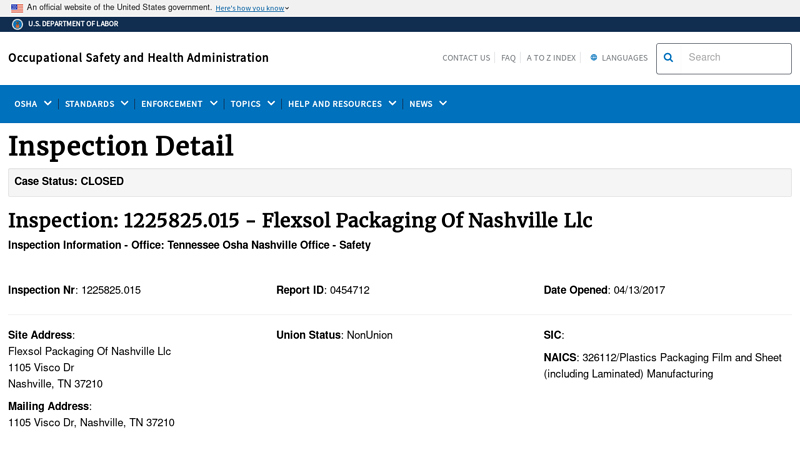This screenshot has width=800, height=450.
Task: Click the US flag icon
Action: click(17, 8)
